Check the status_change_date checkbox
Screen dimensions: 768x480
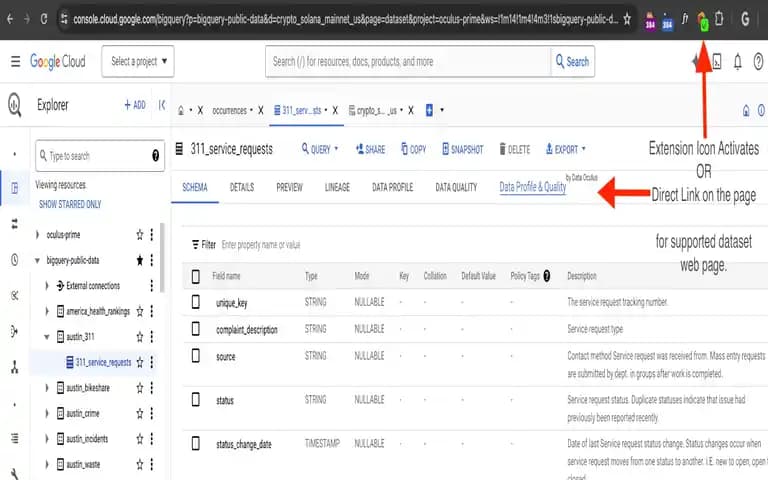pos(195,444)
